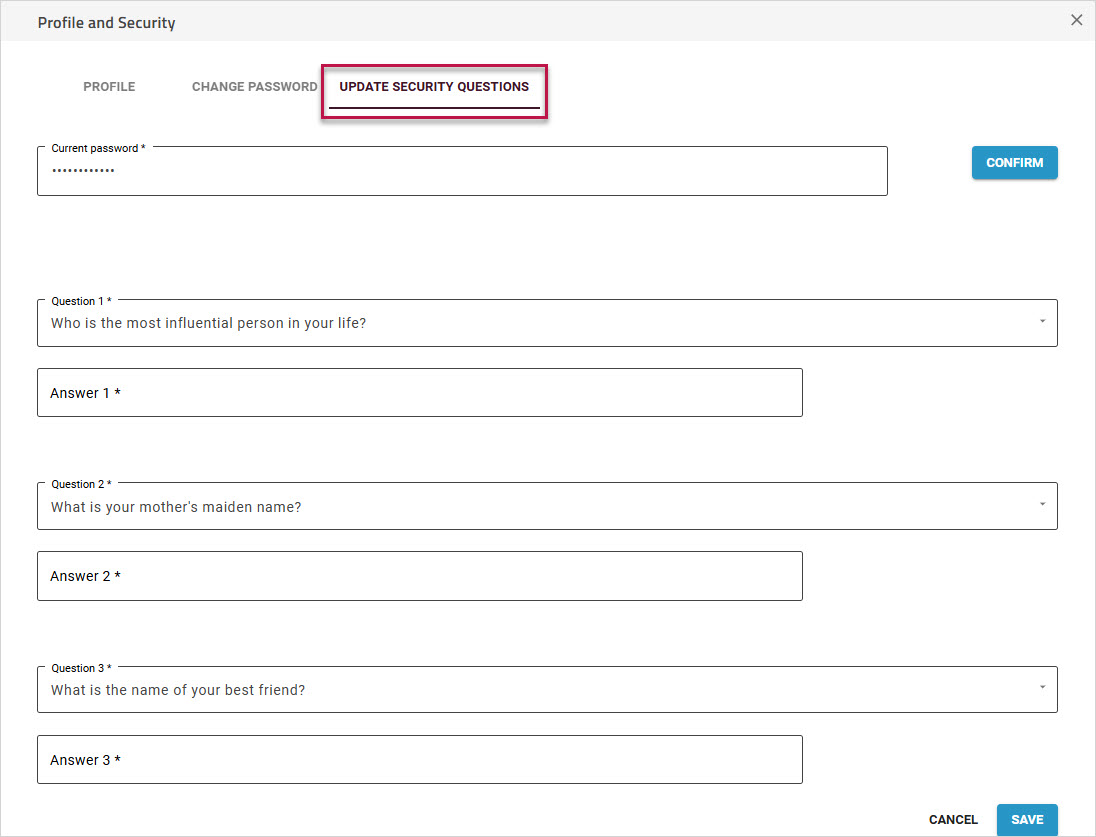The width and height of the screenshot is (1096, 837).
Task: Click the arrow icon on Question 2
Action: [1041, 505]
